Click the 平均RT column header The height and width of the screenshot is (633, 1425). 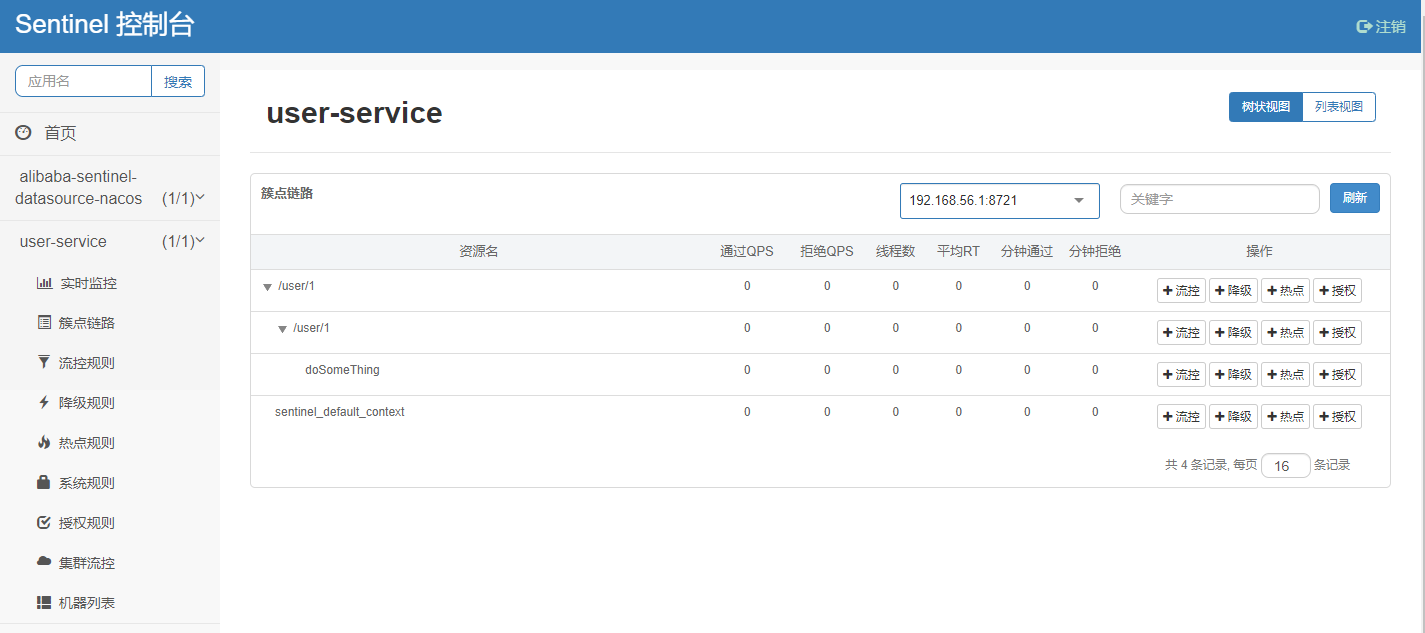[958, 251]
